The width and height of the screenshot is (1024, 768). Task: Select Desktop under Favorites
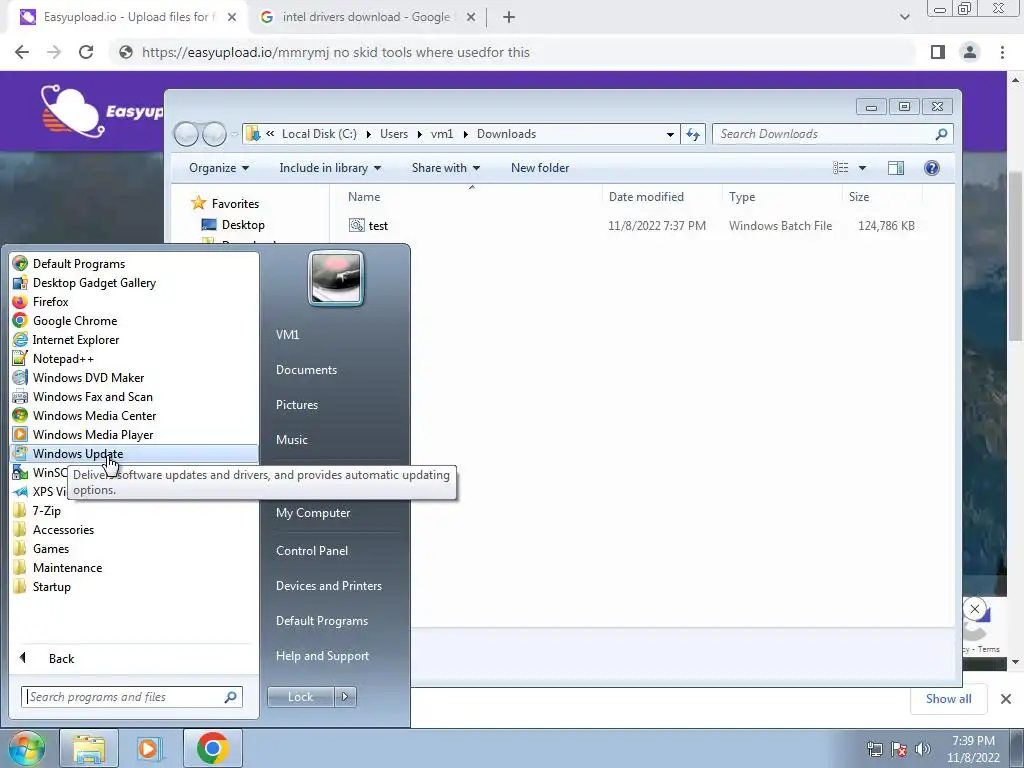click(x=243, y=225)
